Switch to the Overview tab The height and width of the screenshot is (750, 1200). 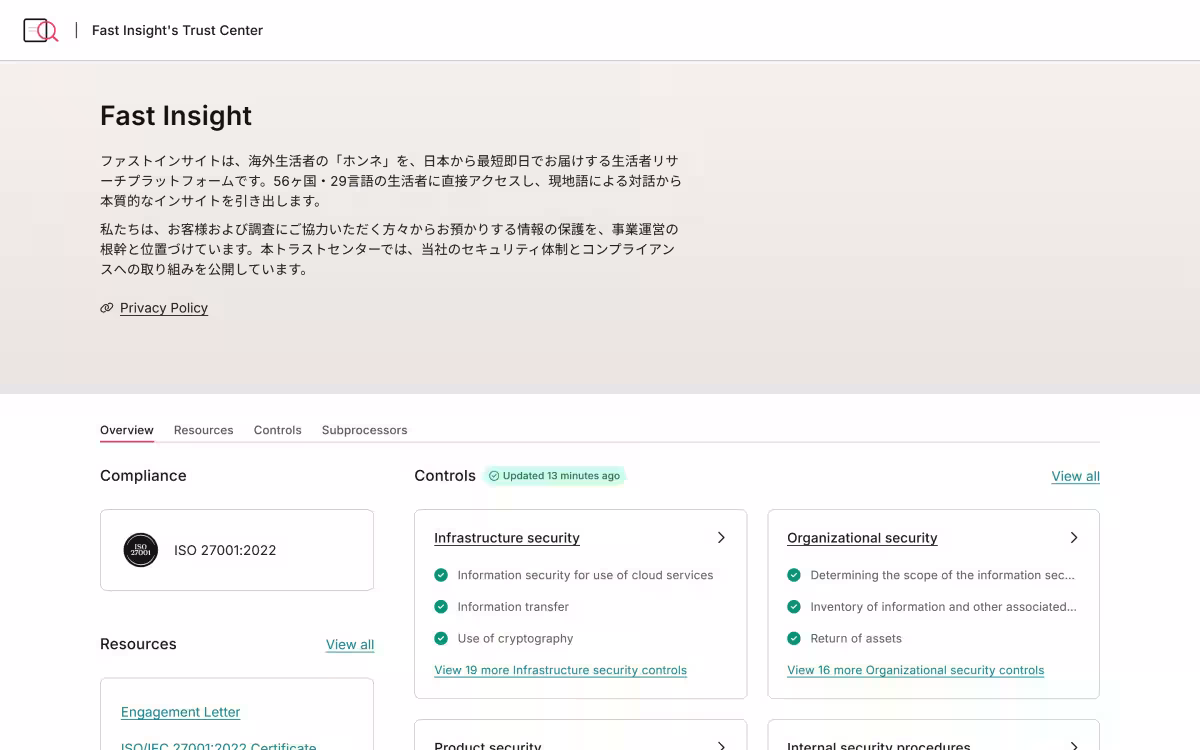coord(127,430)
